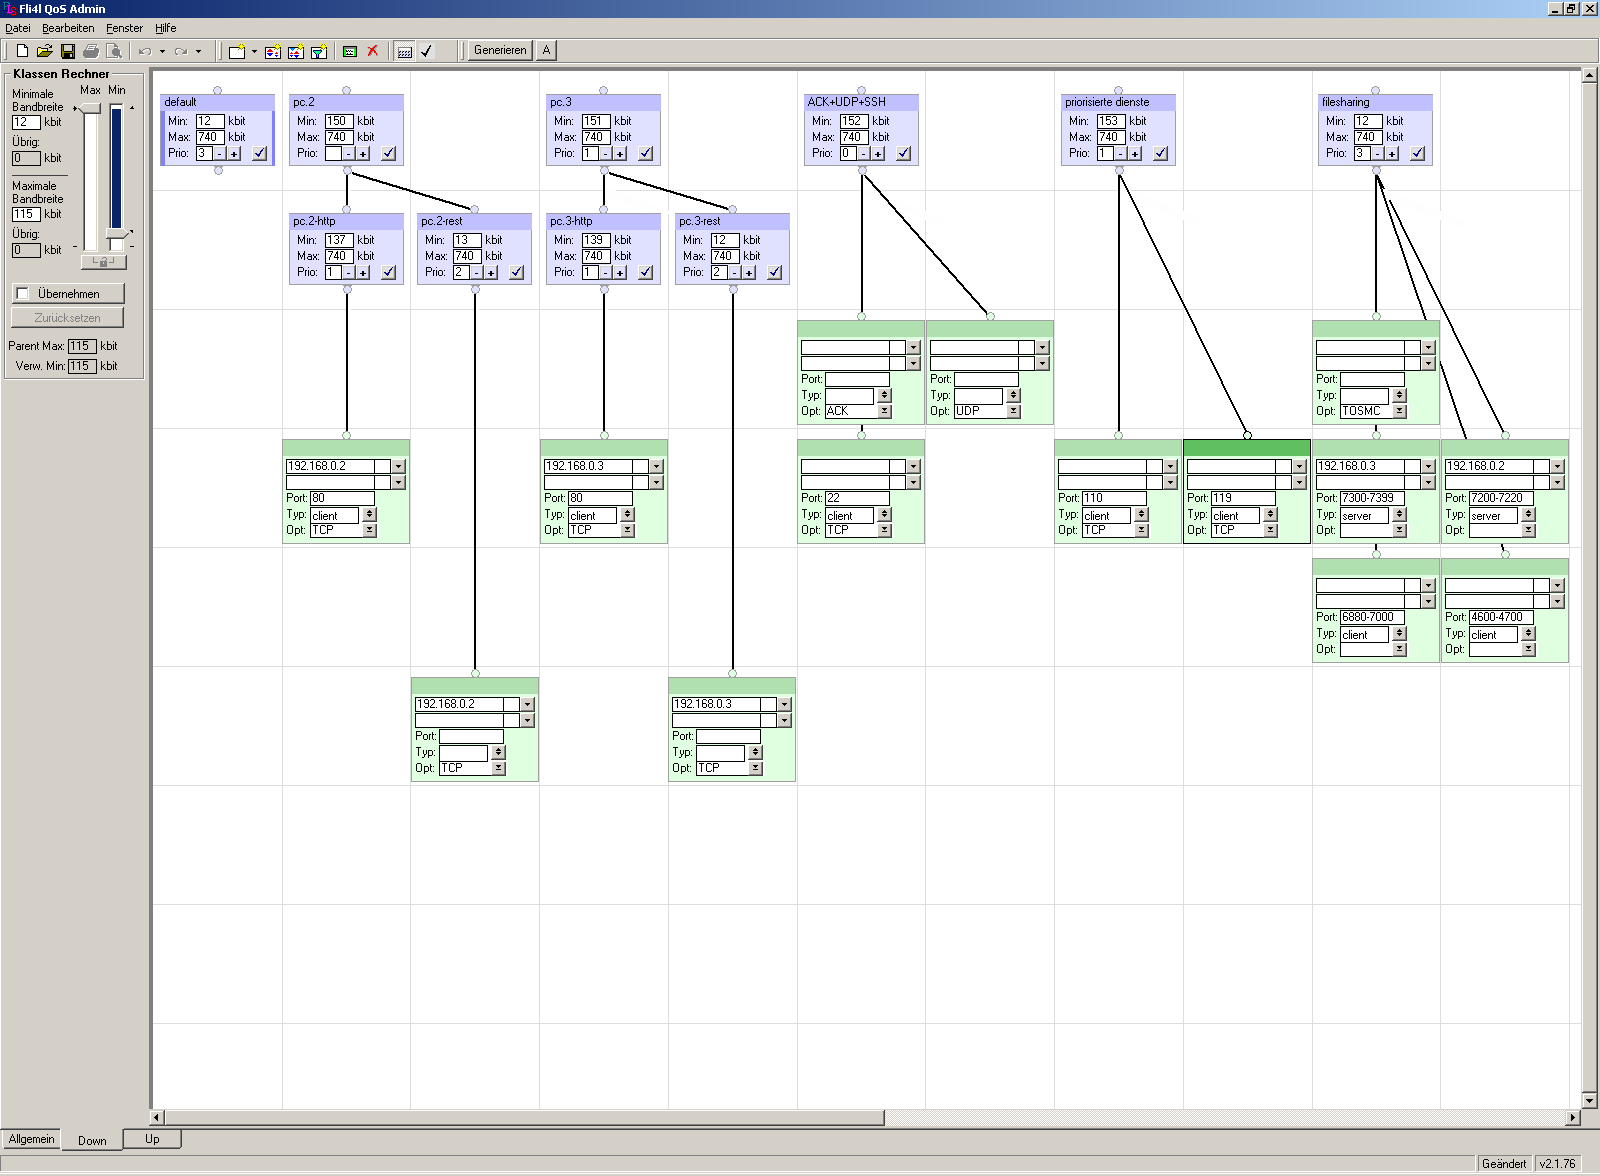Click the open folder toolbar icon
The image size is (1600, 1176).
(44, 51)
